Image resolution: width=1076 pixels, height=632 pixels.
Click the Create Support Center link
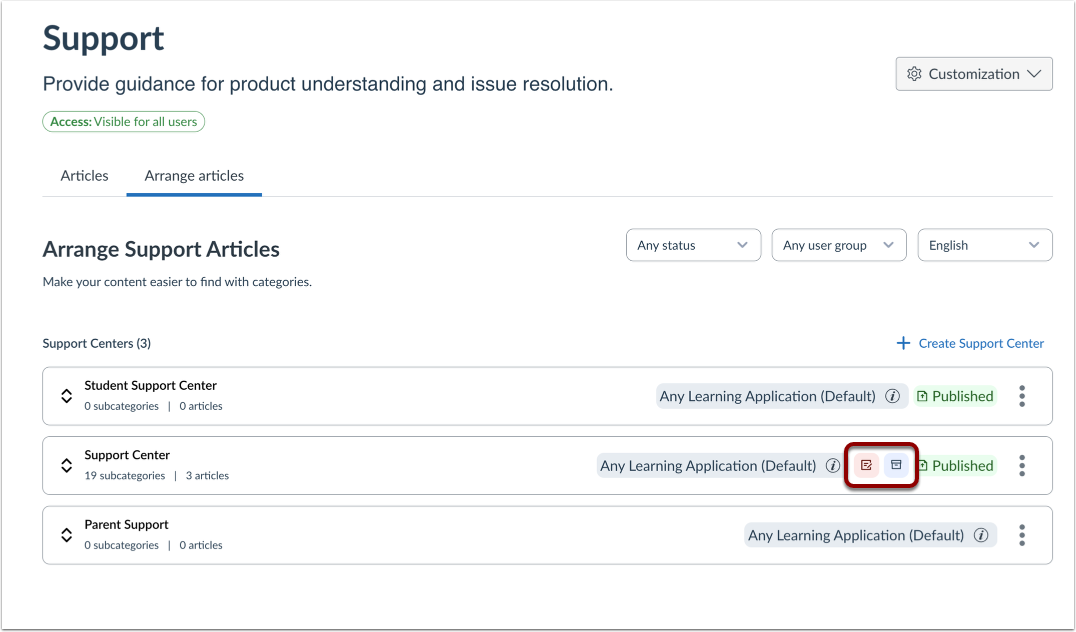click(969, 343)
